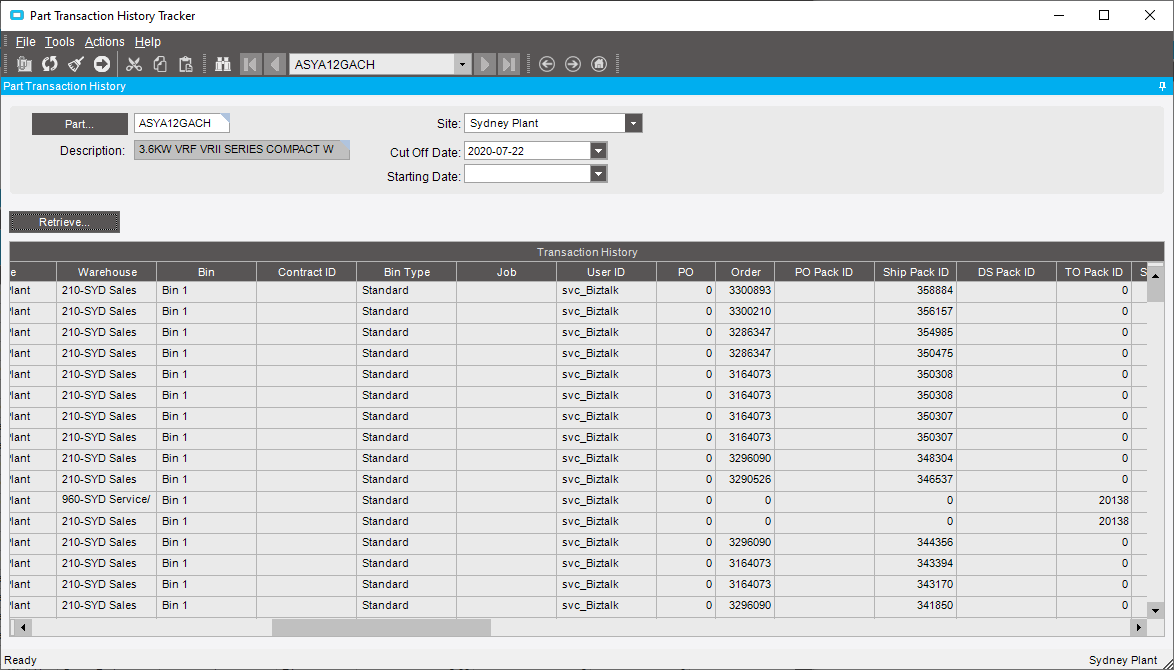Open the Starting Date dropdown
The image size is (1174, 670).
pos(598,174)
